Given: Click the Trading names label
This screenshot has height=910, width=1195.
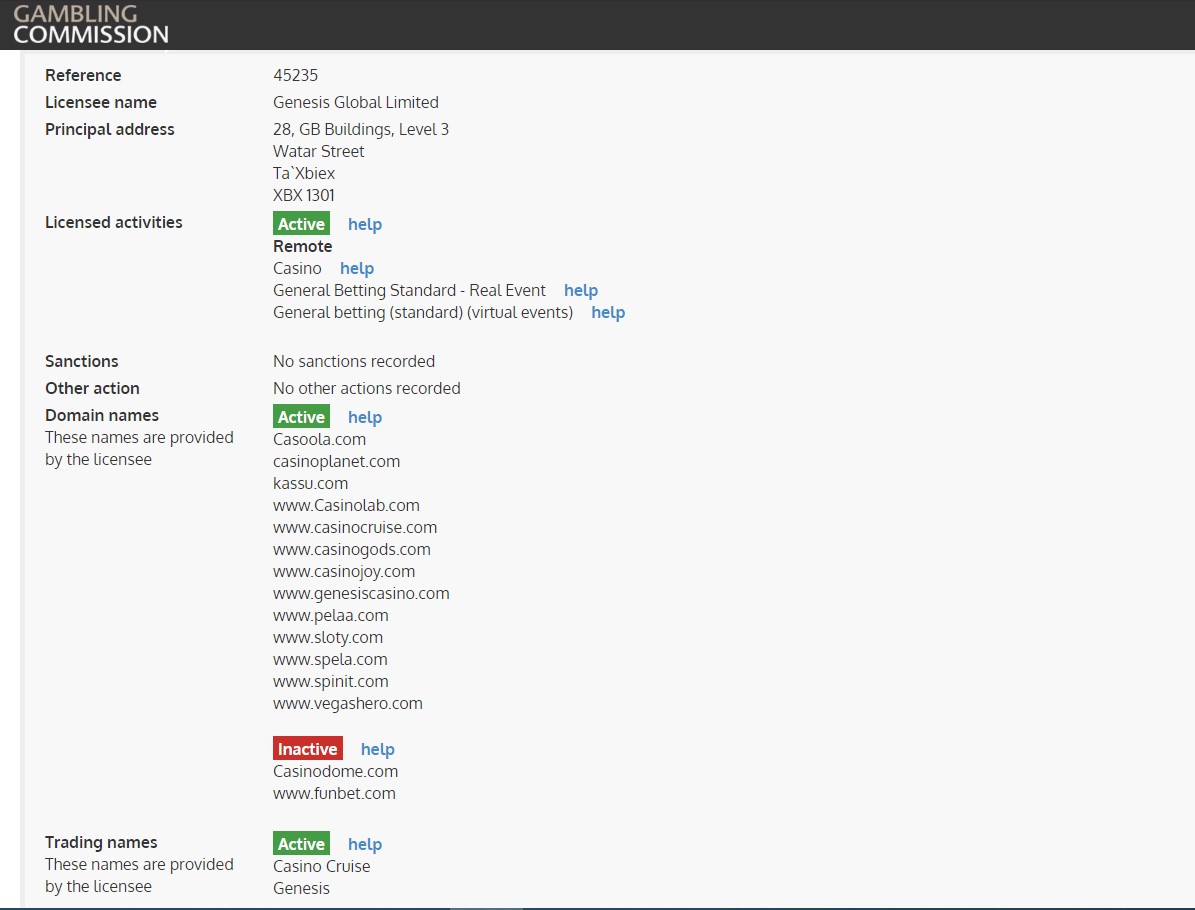Looking at the screenshot, I should tap(101, 842).
